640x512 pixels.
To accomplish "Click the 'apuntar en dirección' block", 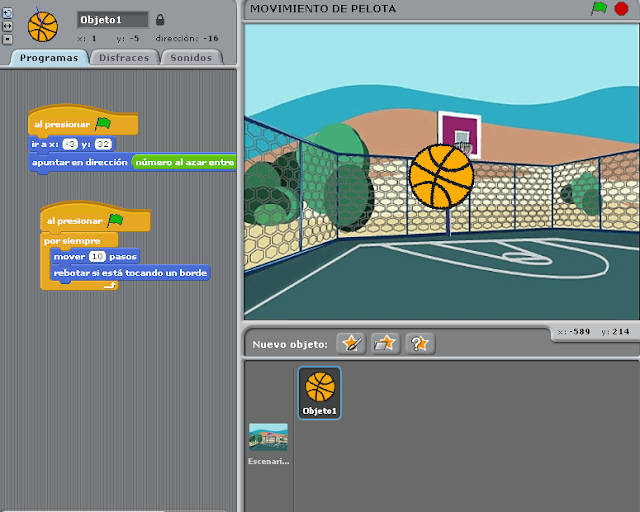I will (80, 163).
